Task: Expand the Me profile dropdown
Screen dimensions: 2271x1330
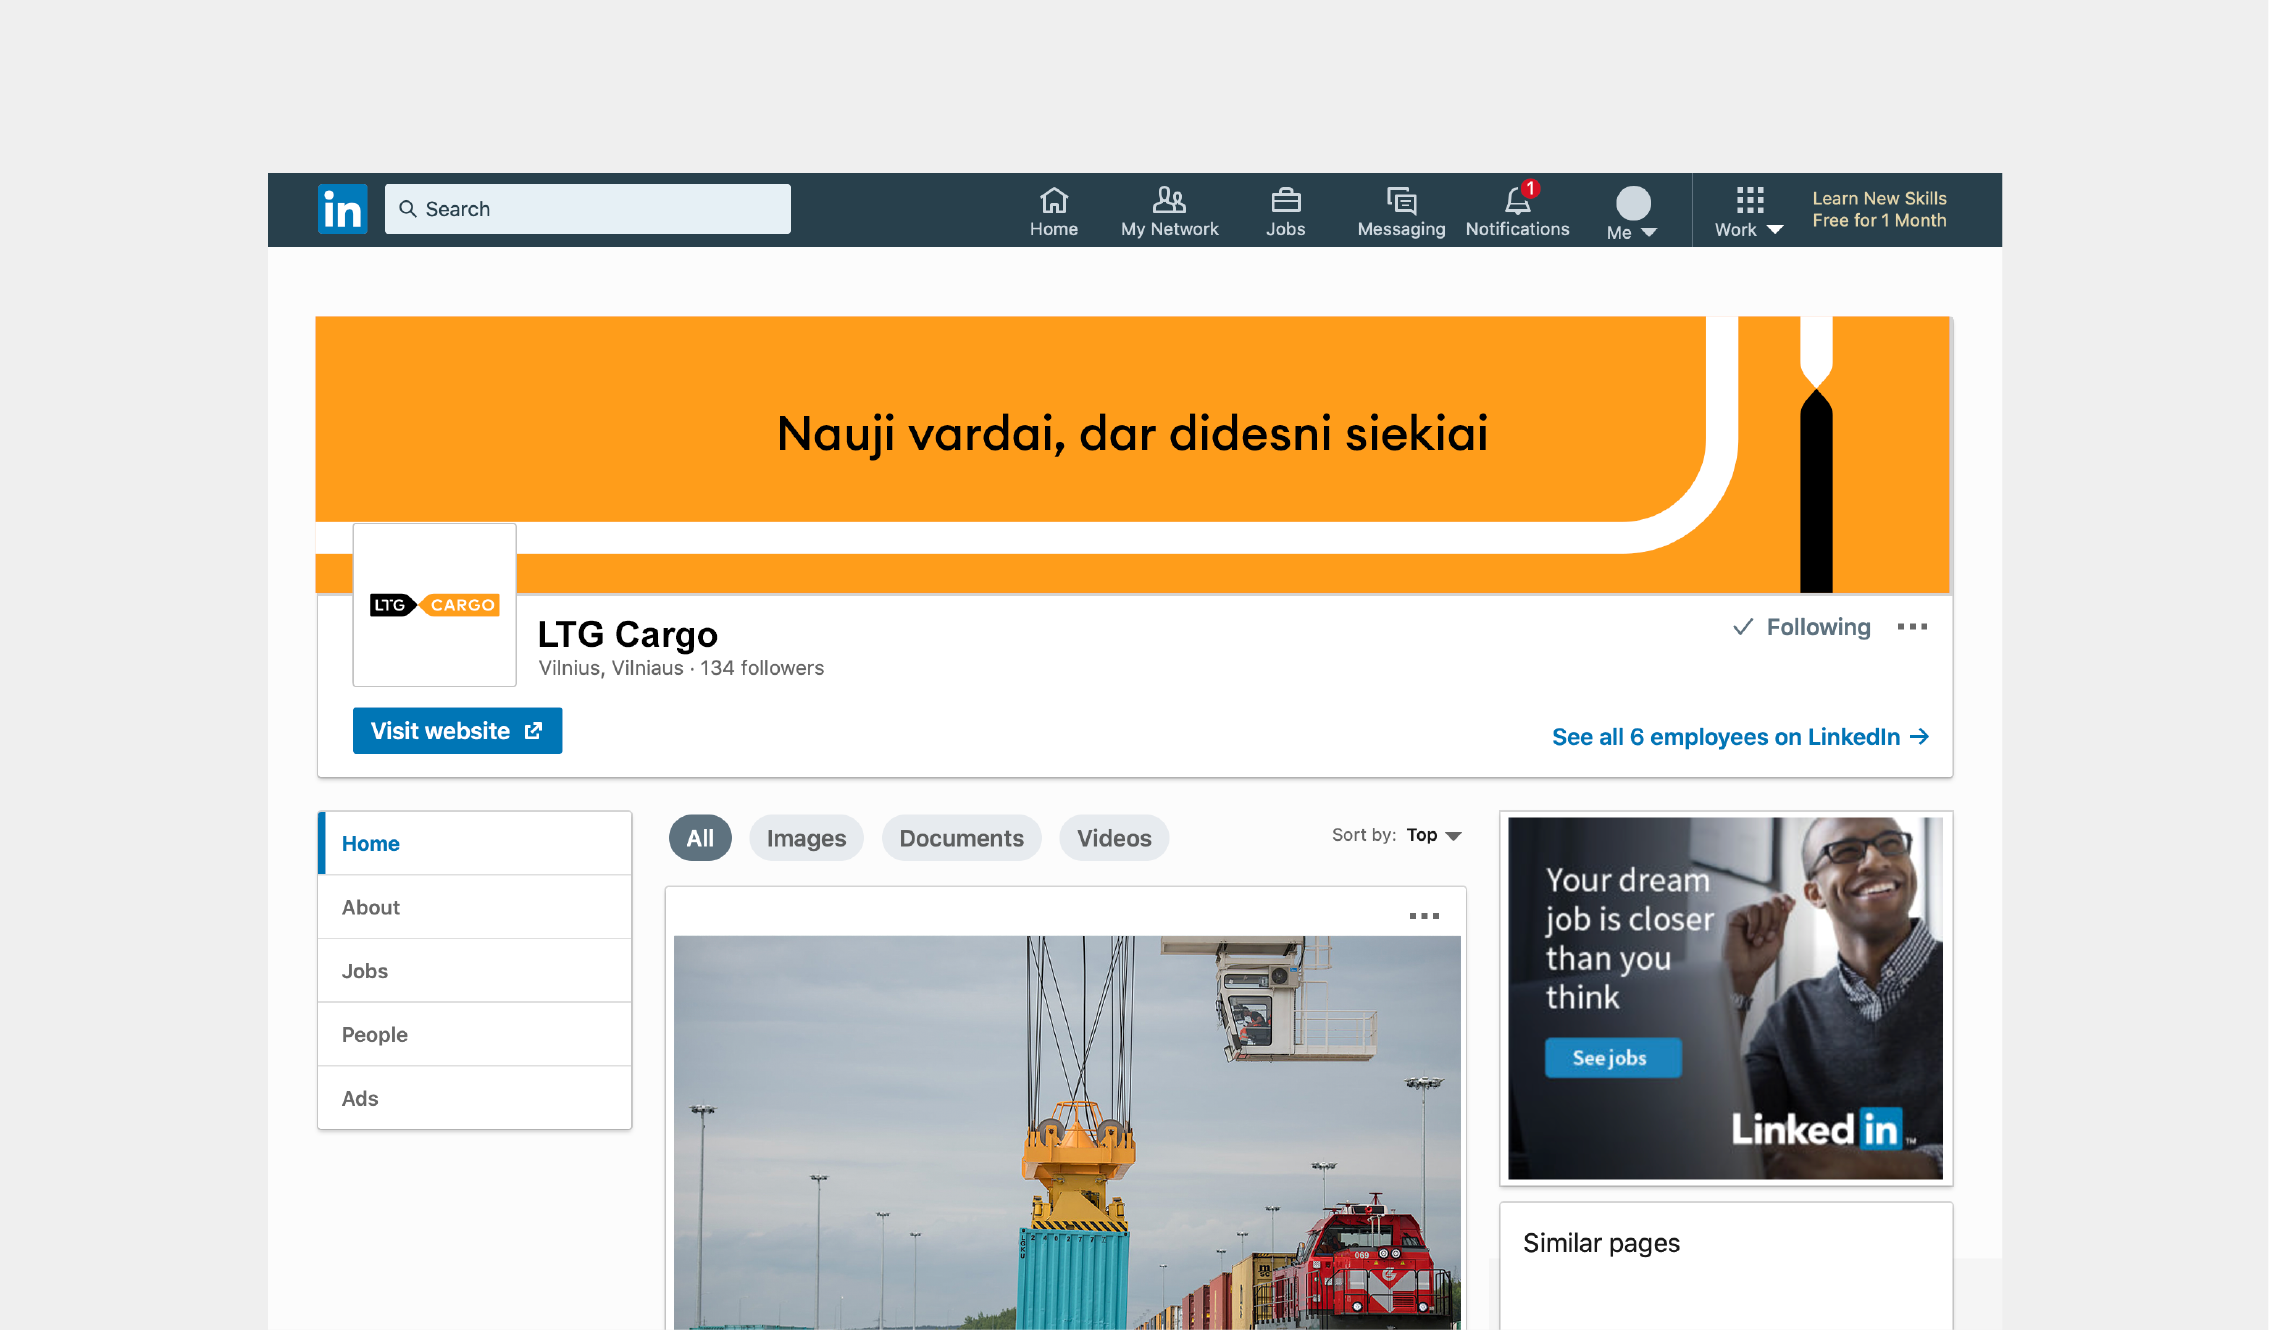Action: 1632,214
